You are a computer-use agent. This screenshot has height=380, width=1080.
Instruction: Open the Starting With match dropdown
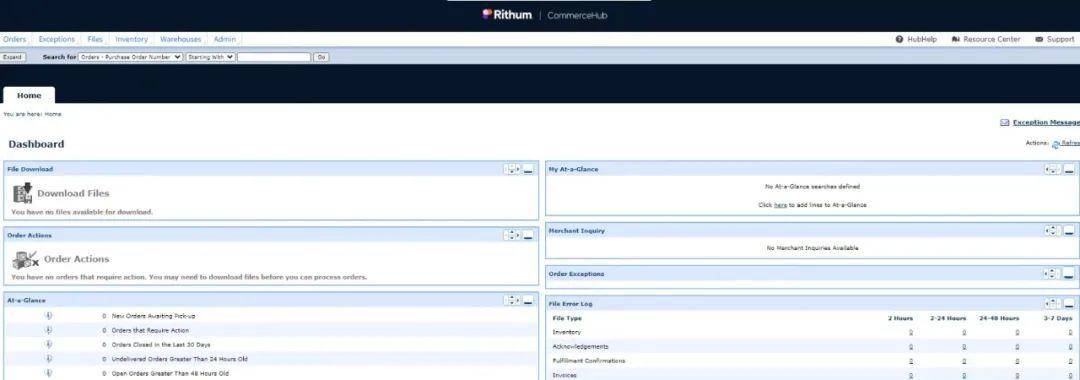(x=210, y=57)
